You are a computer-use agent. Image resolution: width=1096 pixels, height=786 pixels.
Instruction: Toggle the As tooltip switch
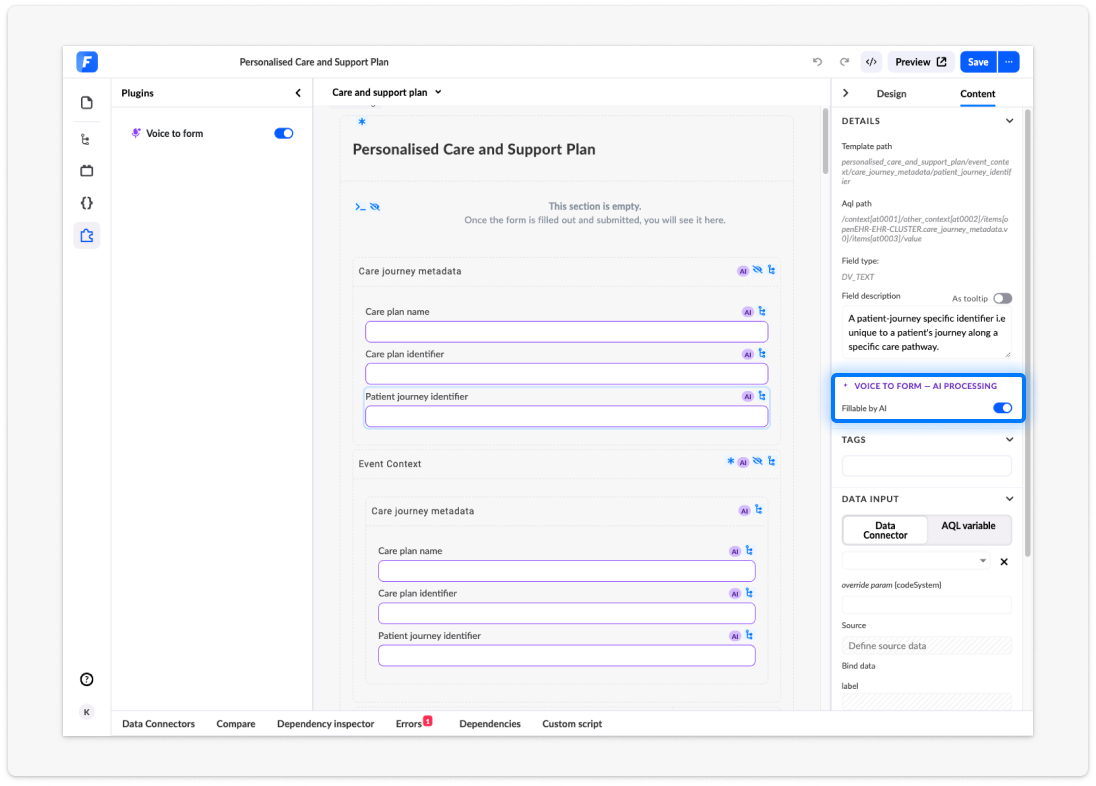point(1002,298)
